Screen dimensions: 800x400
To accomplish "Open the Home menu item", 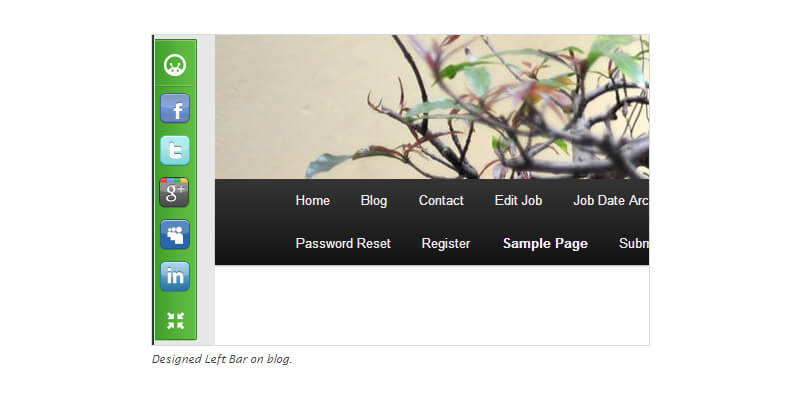I will coord(313,201).
